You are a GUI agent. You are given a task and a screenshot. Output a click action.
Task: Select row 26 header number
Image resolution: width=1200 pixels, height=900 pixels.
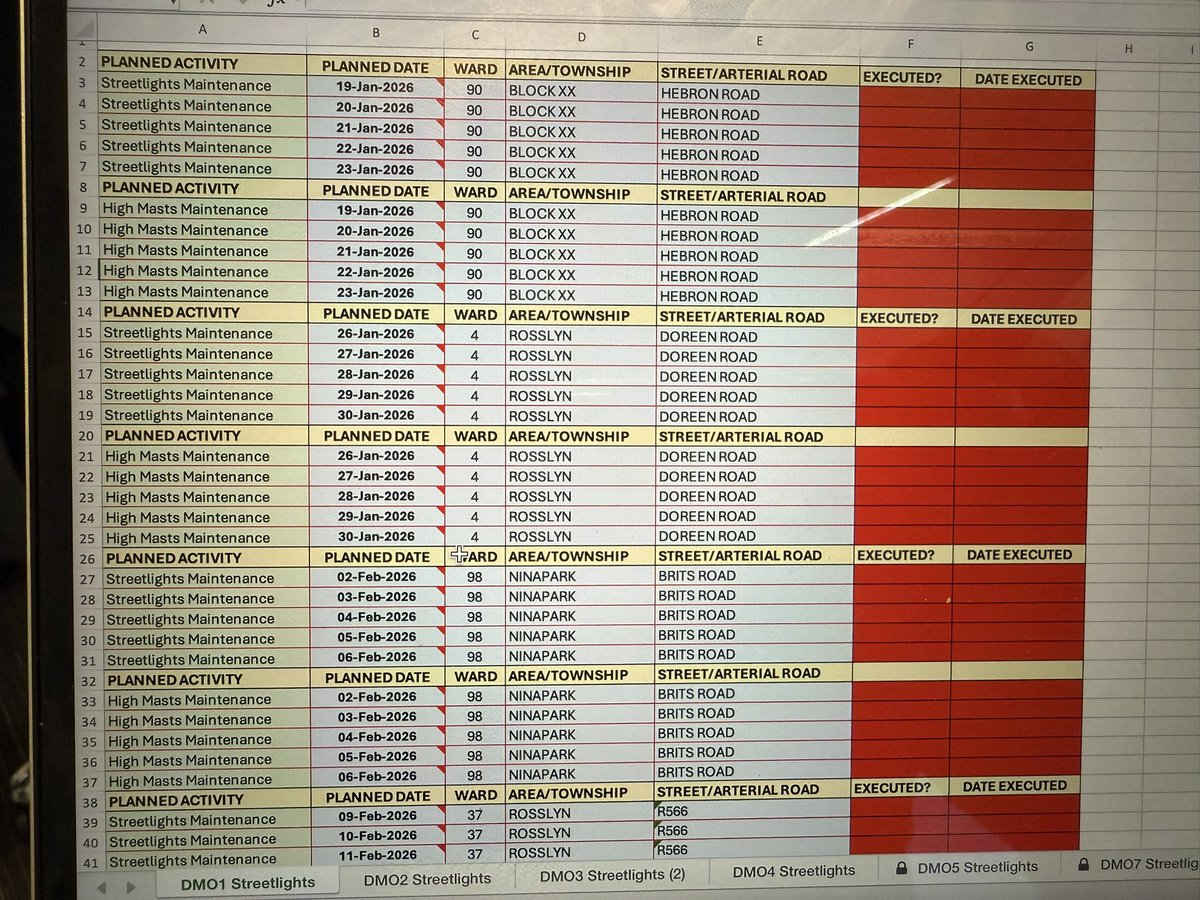point(88,558)
